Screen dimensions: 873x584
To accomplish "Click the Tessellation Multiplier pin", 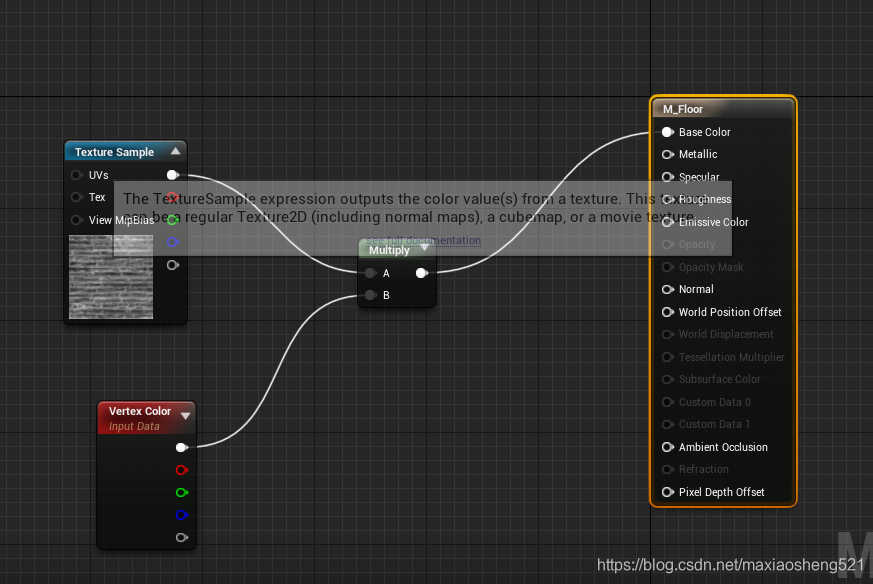I will [x=668, y=357].
